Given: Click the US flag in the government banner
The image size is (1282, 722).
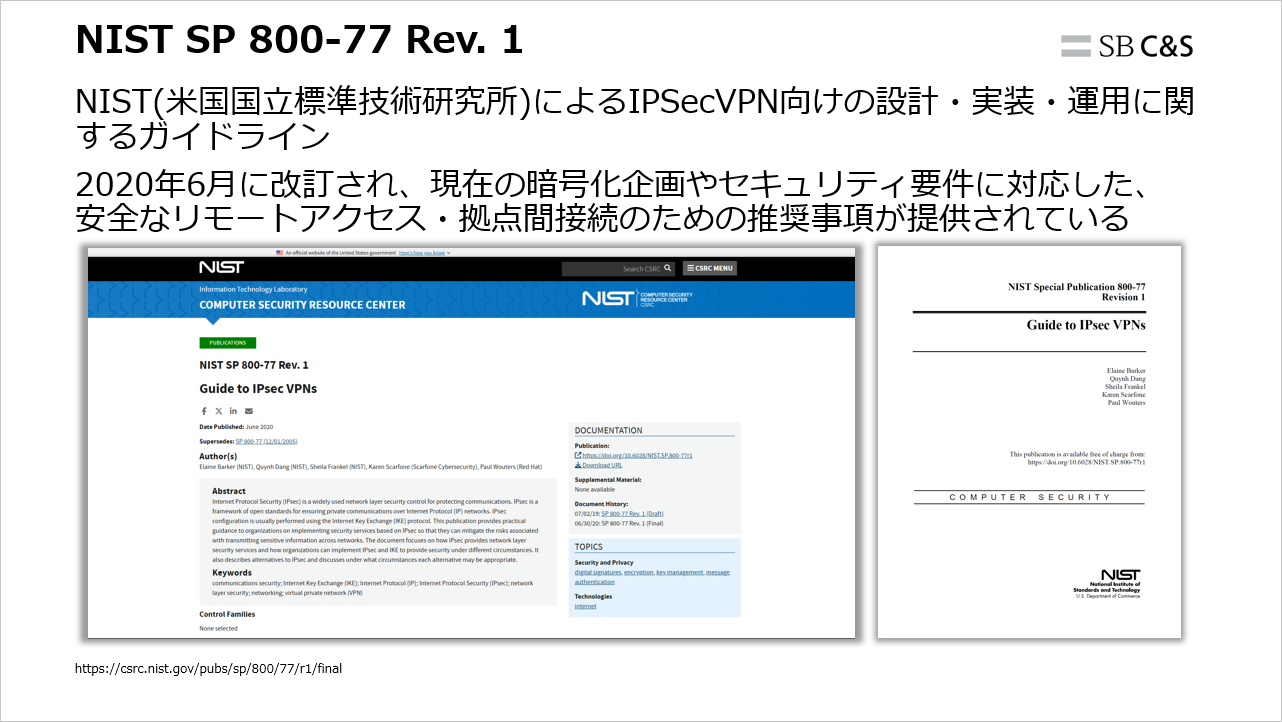Looking at the screenshot, I should point(279,252).
